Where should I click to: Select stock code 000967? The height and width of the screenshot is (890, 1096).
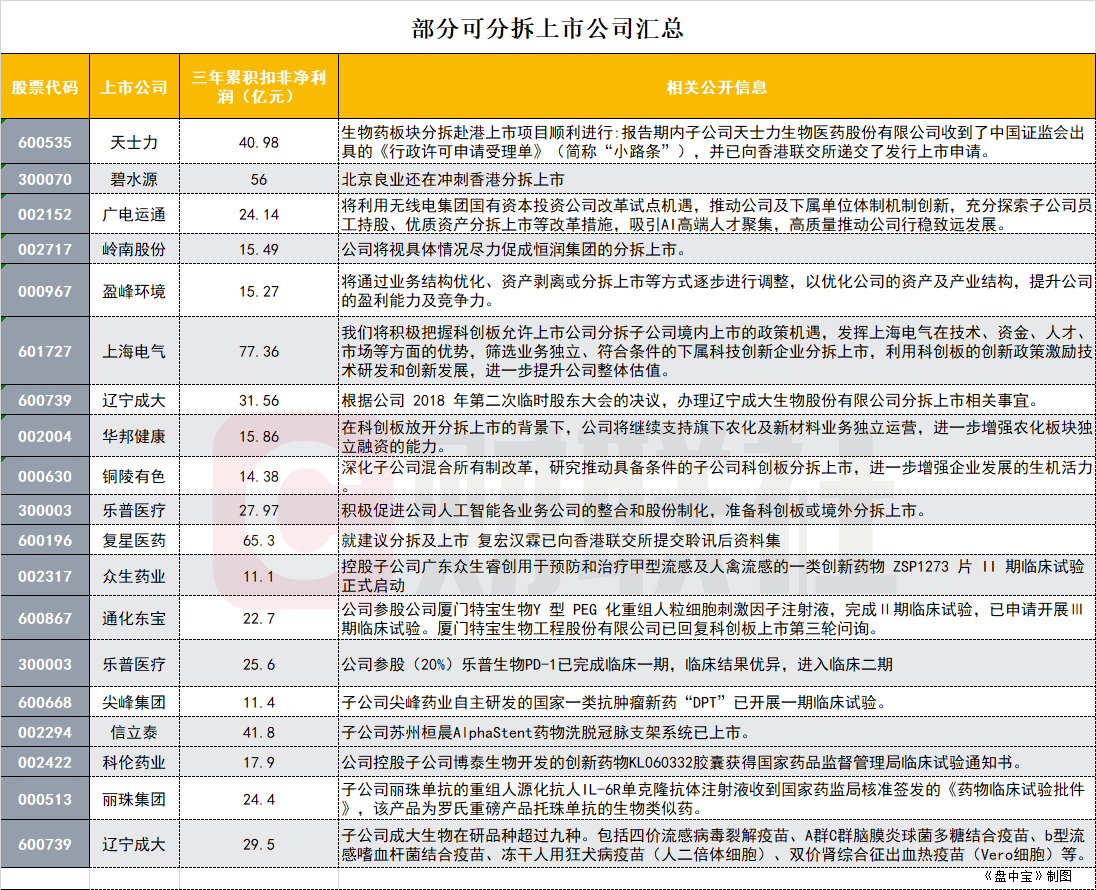click(x=45, y=291)
